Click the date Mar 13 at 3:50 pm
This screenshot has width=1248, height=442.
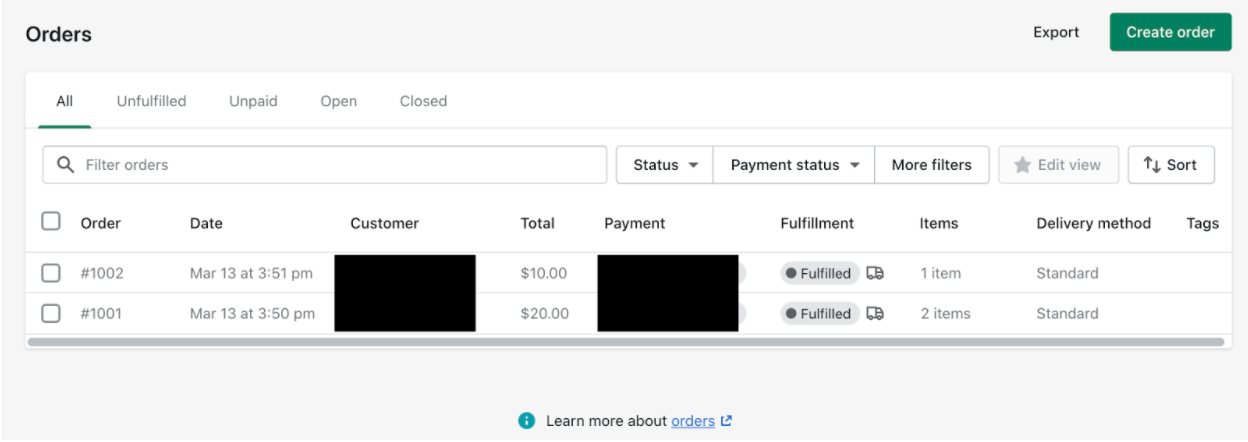252,313
